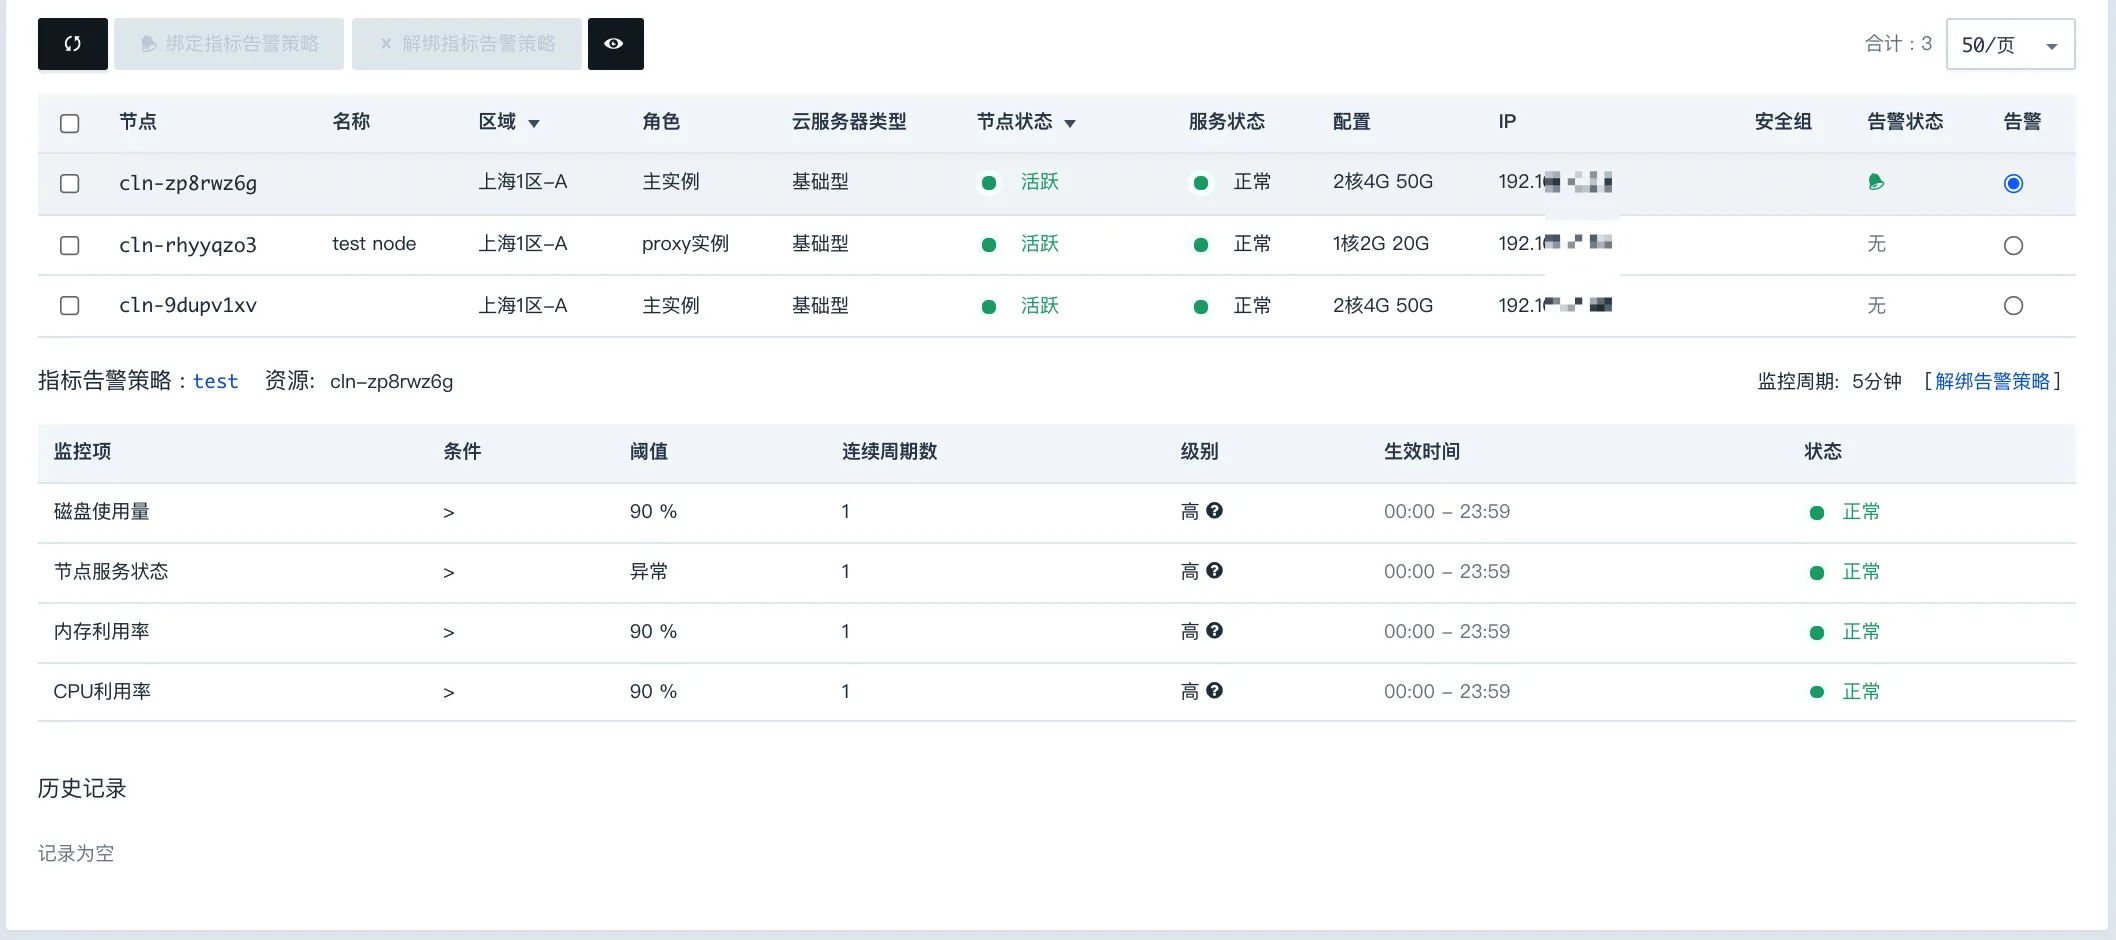Click the help icon on the 内存利用率 row
Image resolution: width=2116 pixels, height=940 pixels.
[1213, 631]
